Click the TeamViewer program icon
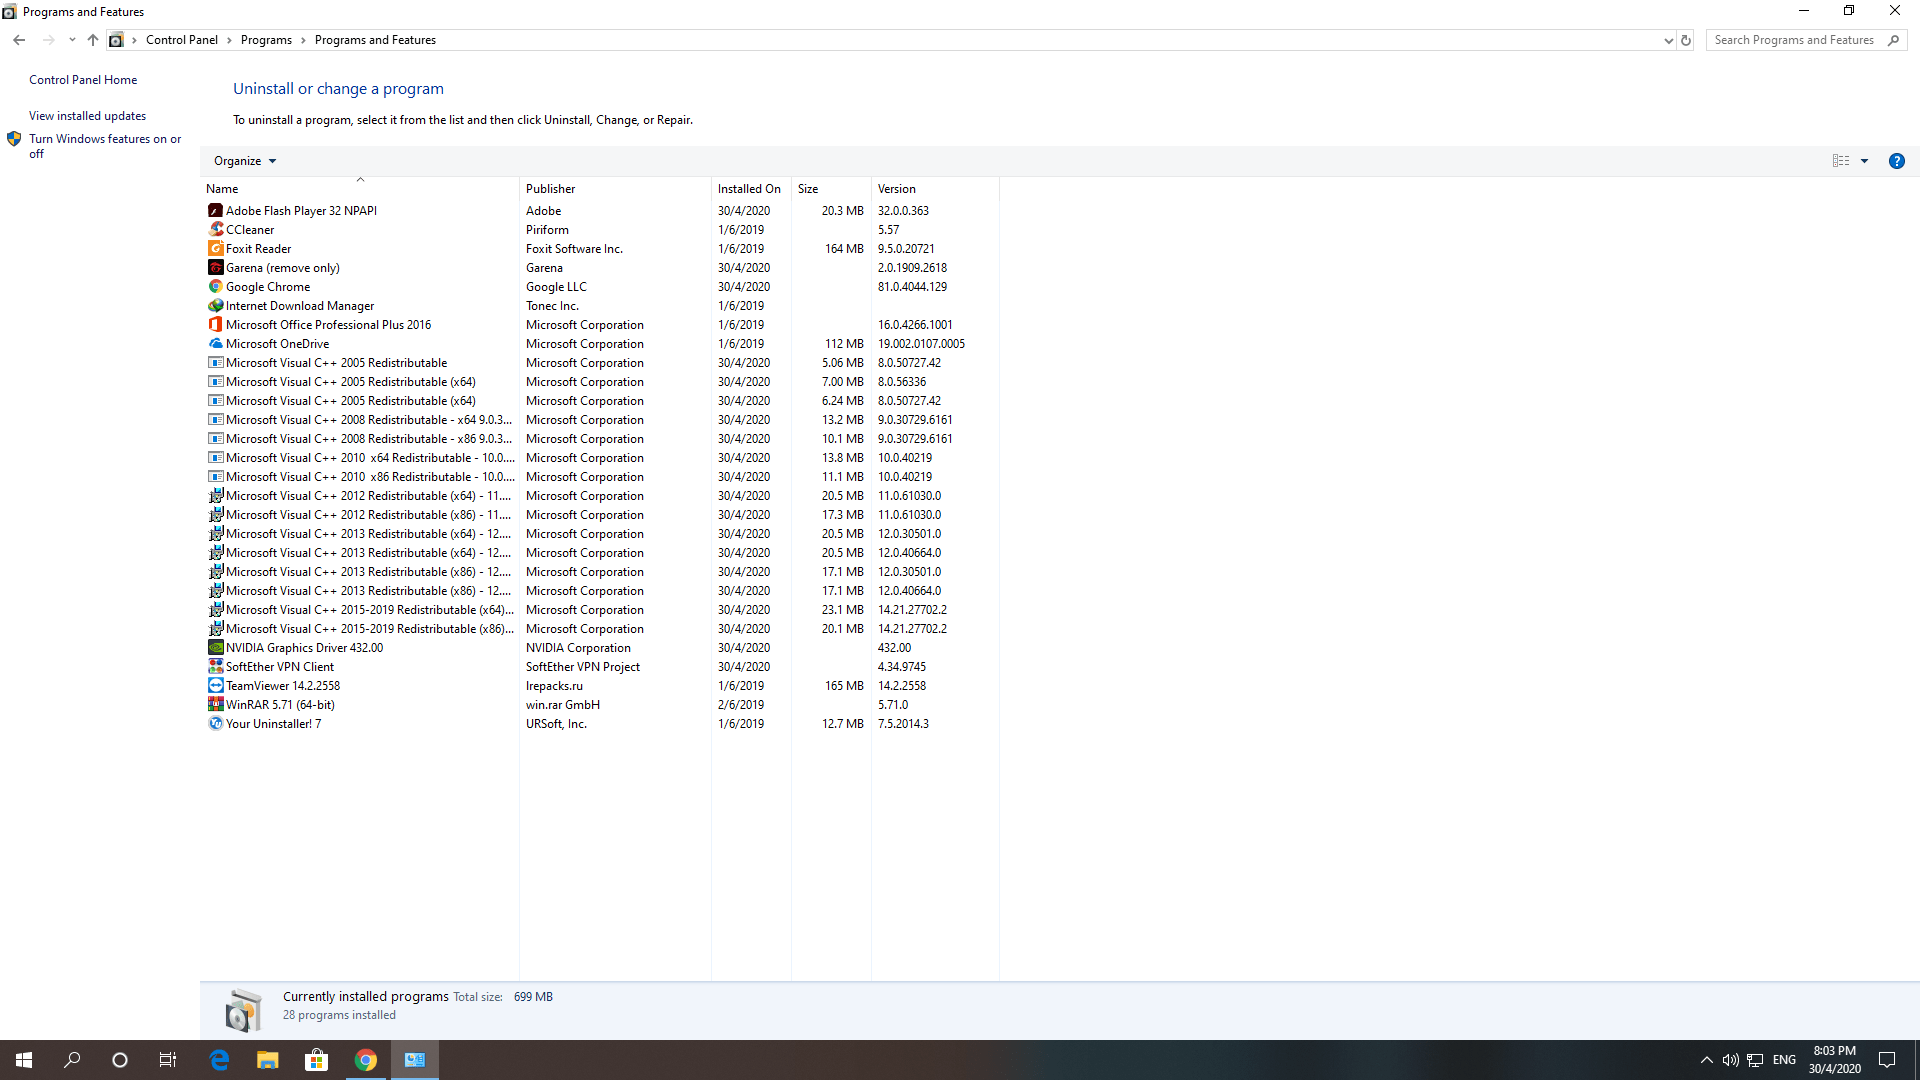 215,686
